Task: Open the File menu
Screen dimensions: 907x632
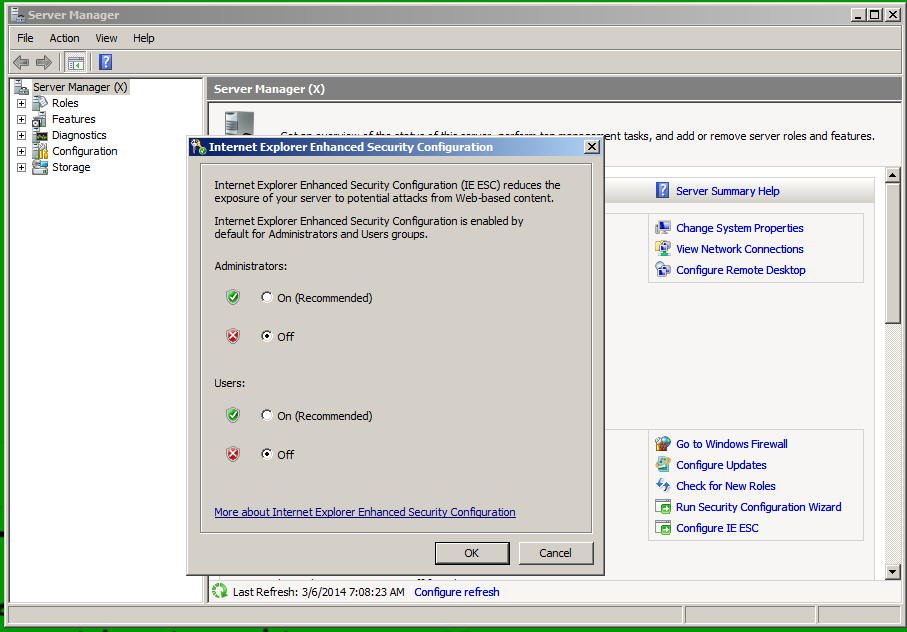Action: coord(25,38)
